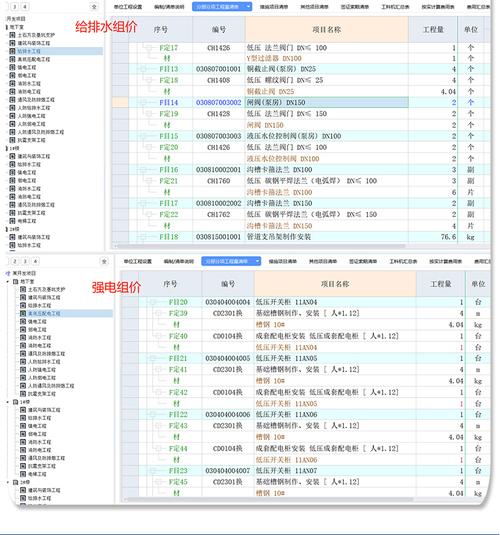Click level 4 button above upper tree
Screen dimensions: 500x535
point(25,6)
